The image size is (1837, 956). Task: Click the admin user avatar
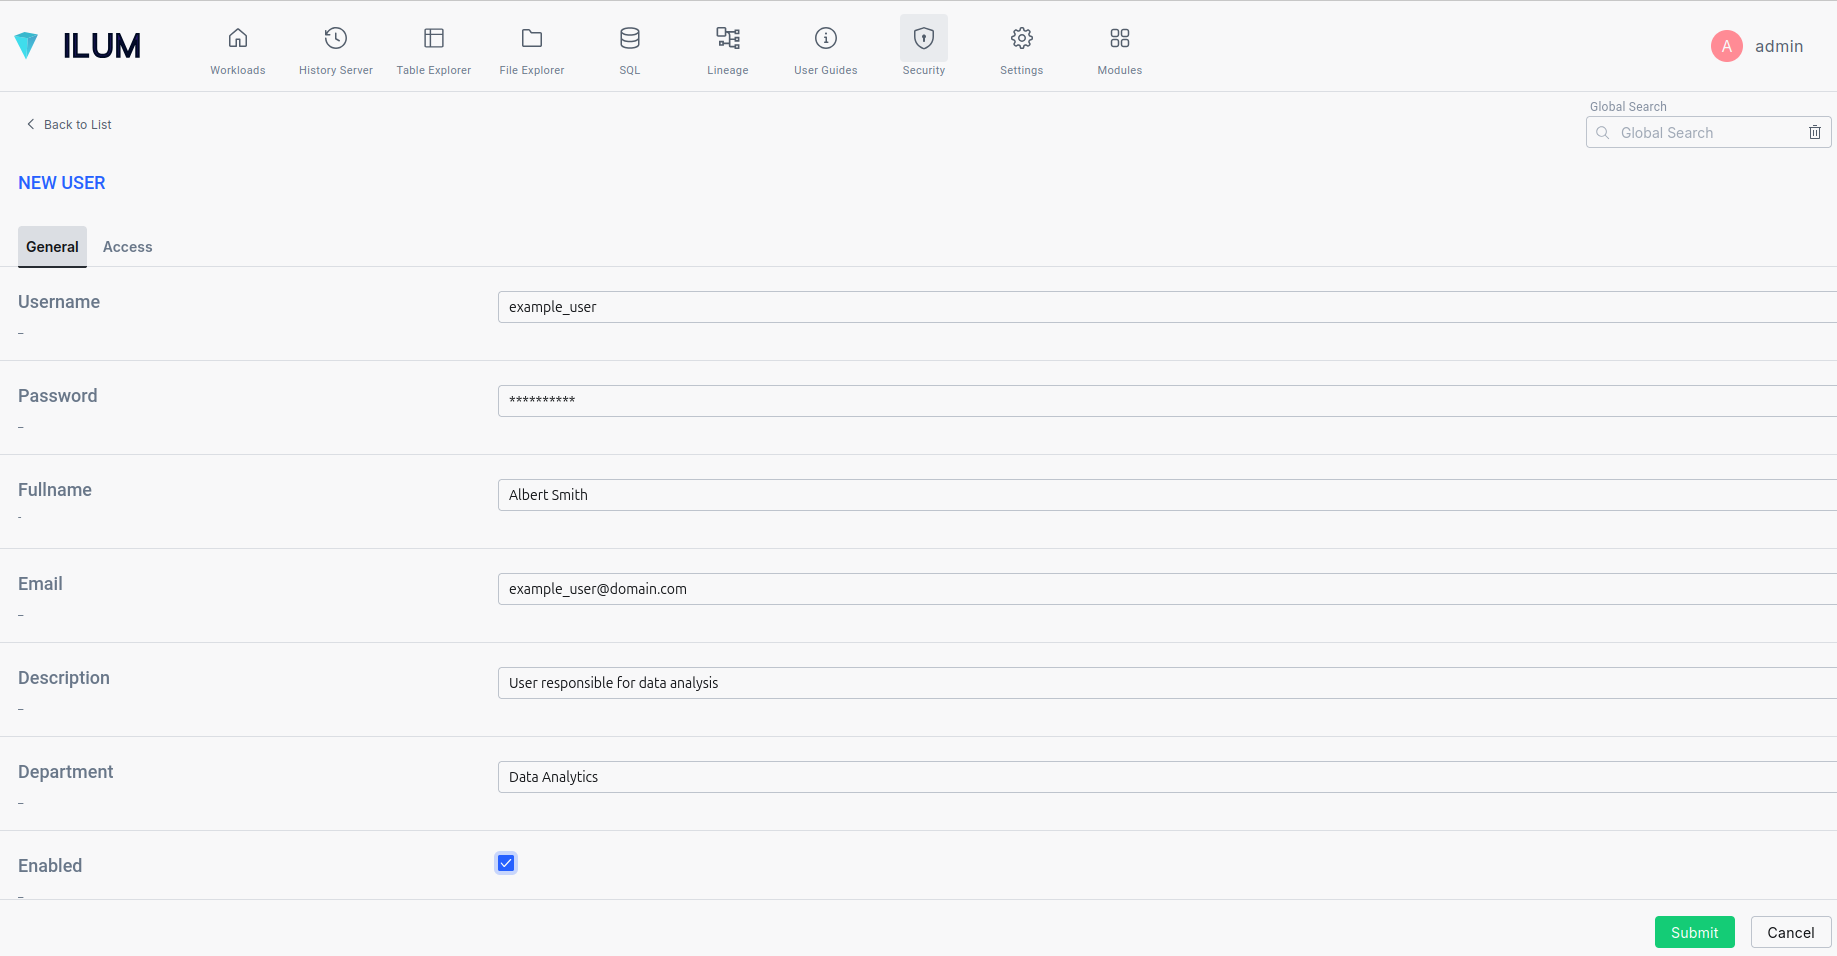(1727, 46)
